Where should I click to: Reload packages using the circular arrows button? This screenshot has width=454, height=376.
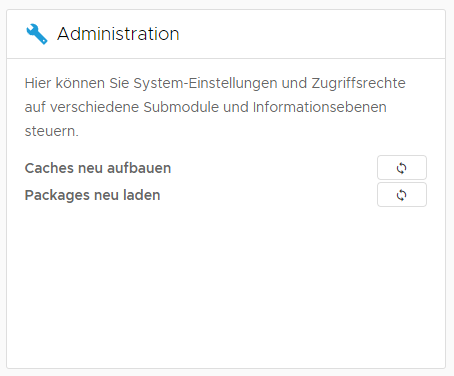402,195
